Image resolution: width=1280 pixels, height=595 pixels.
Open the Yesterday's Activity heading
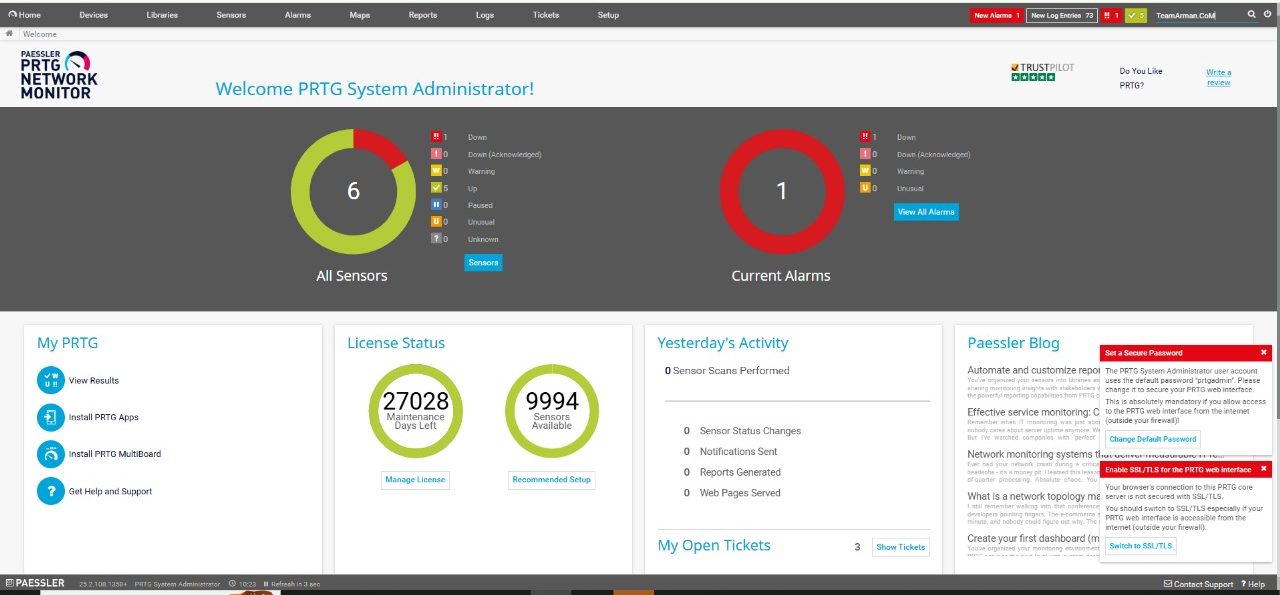(723, 343)
